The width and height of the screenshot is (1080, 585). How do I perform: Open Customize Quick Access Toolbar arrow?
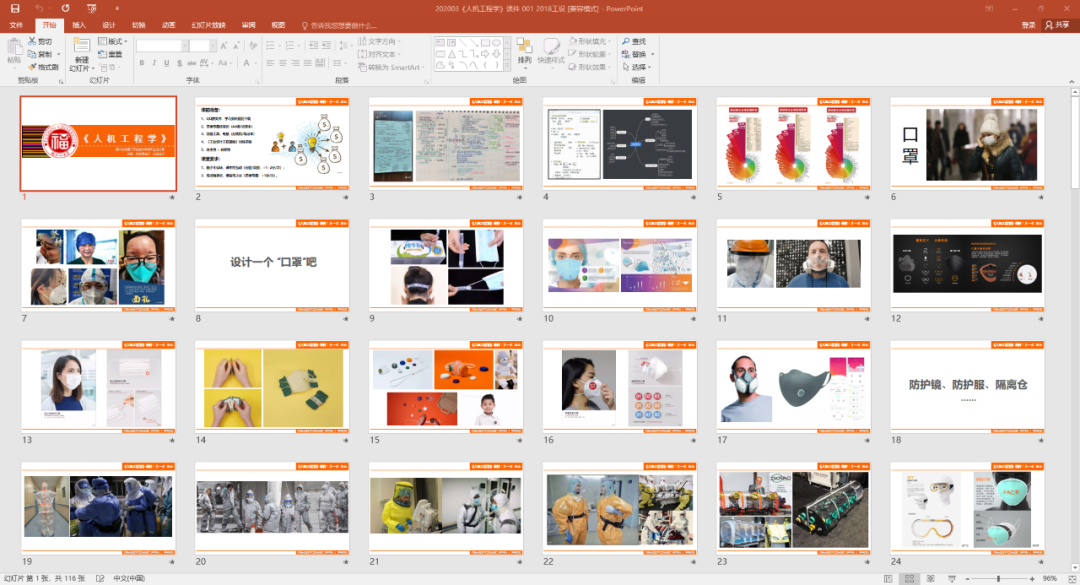116,8
